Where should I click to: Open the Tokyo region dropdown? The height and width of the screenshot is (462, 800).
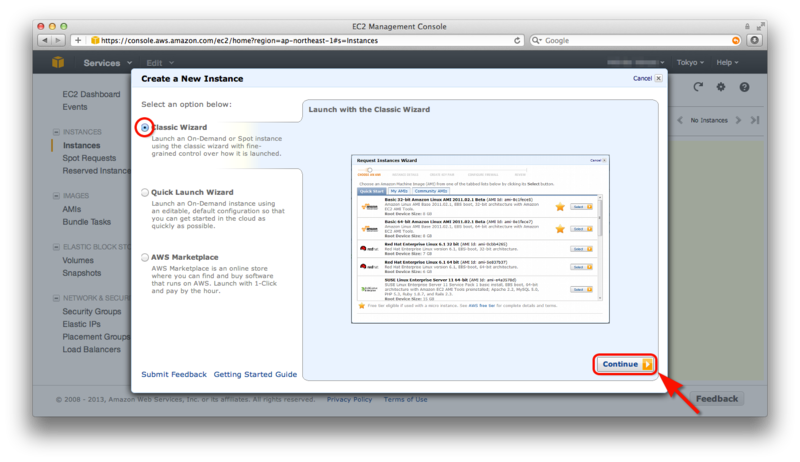tap(690, 62)
